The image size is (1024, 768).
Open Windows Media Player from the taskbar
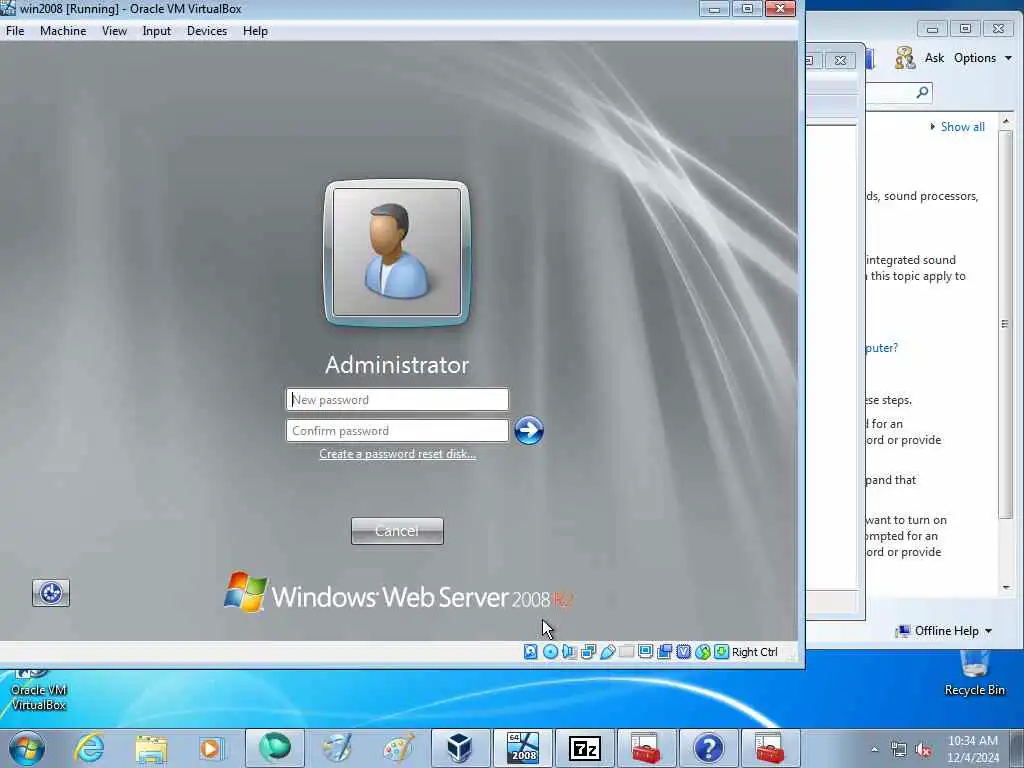[x=212, y=748]
